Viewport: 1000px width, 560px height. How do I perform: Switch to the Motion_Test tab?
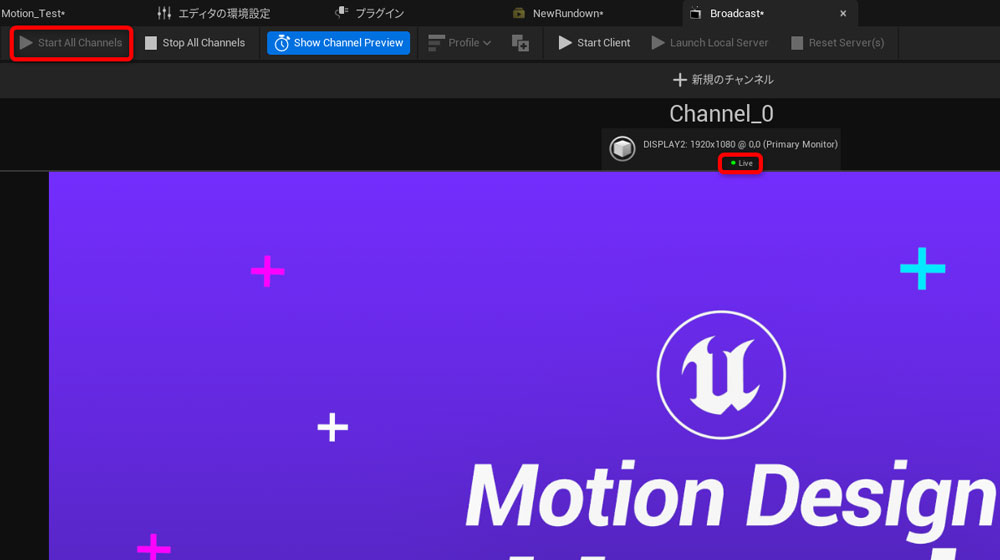coord(33,13)
